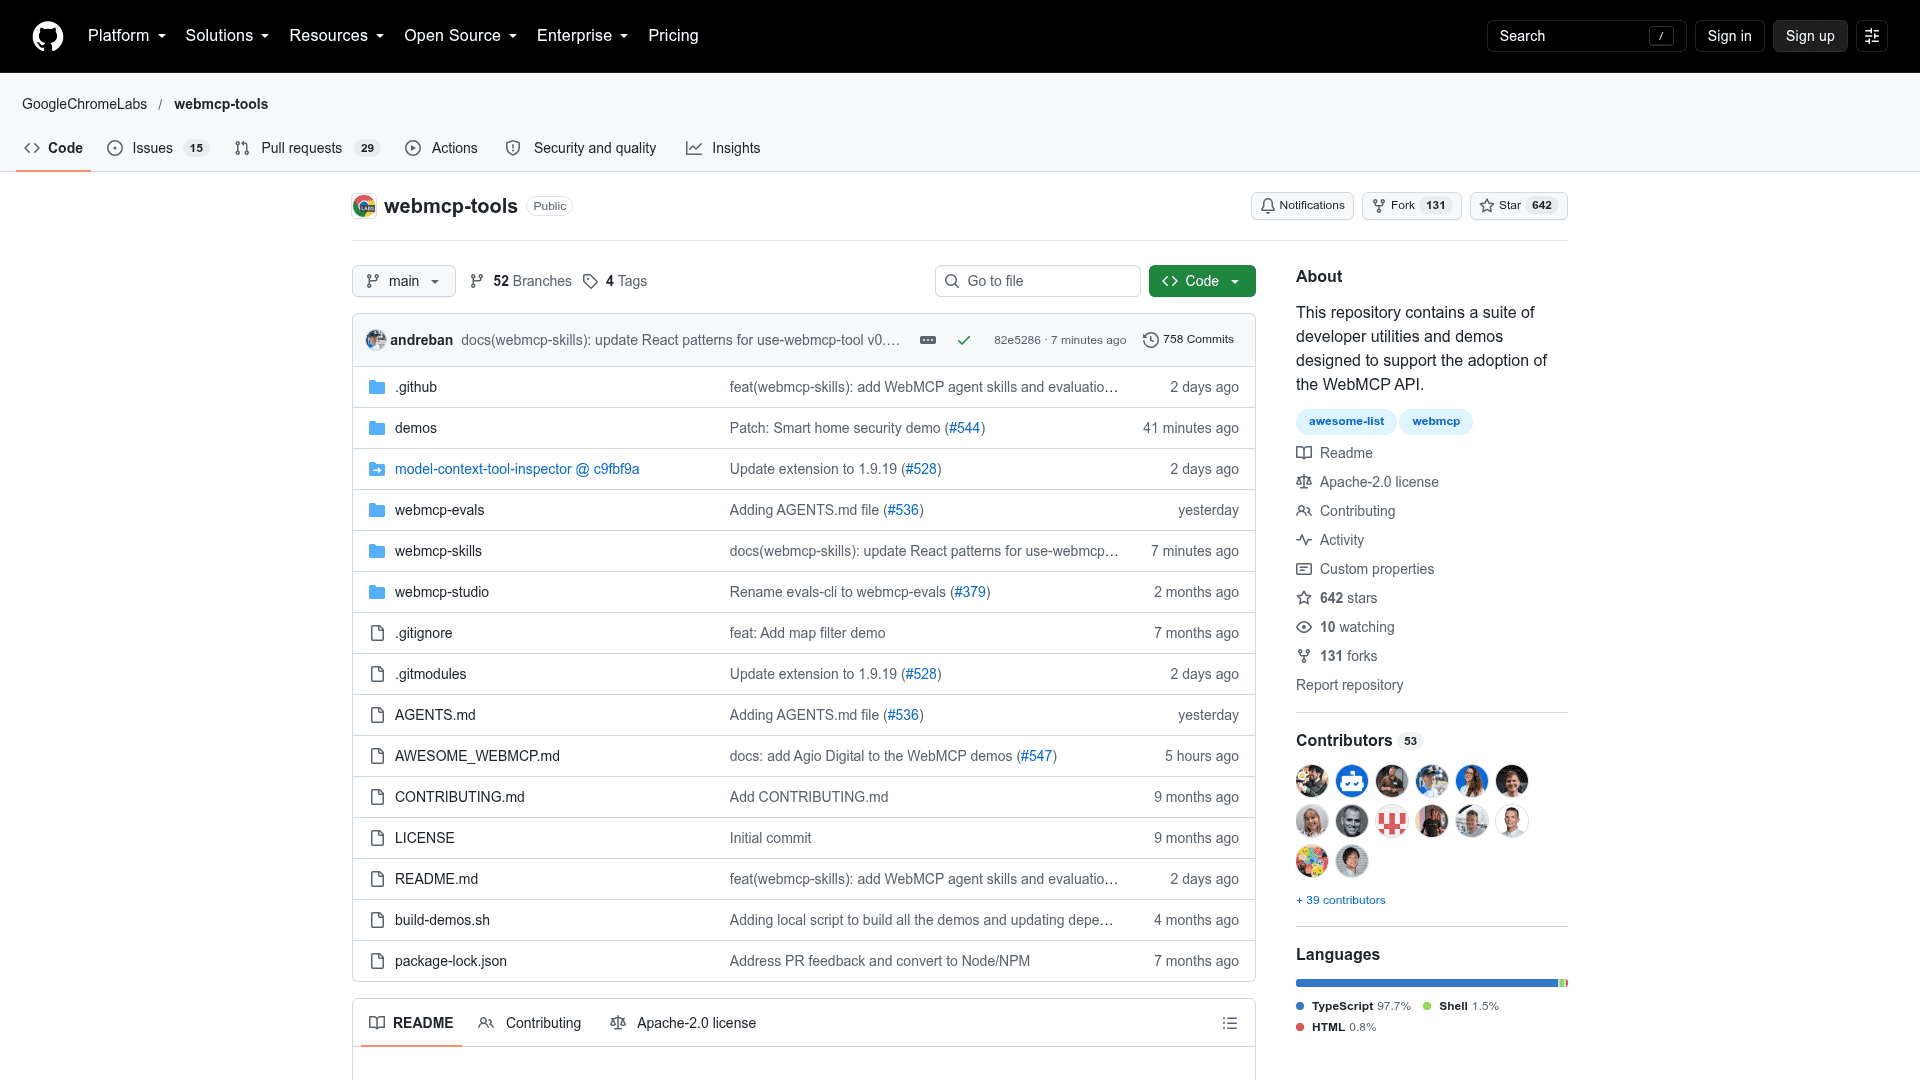Click the file icon next to LICENSE

[377, 838]
